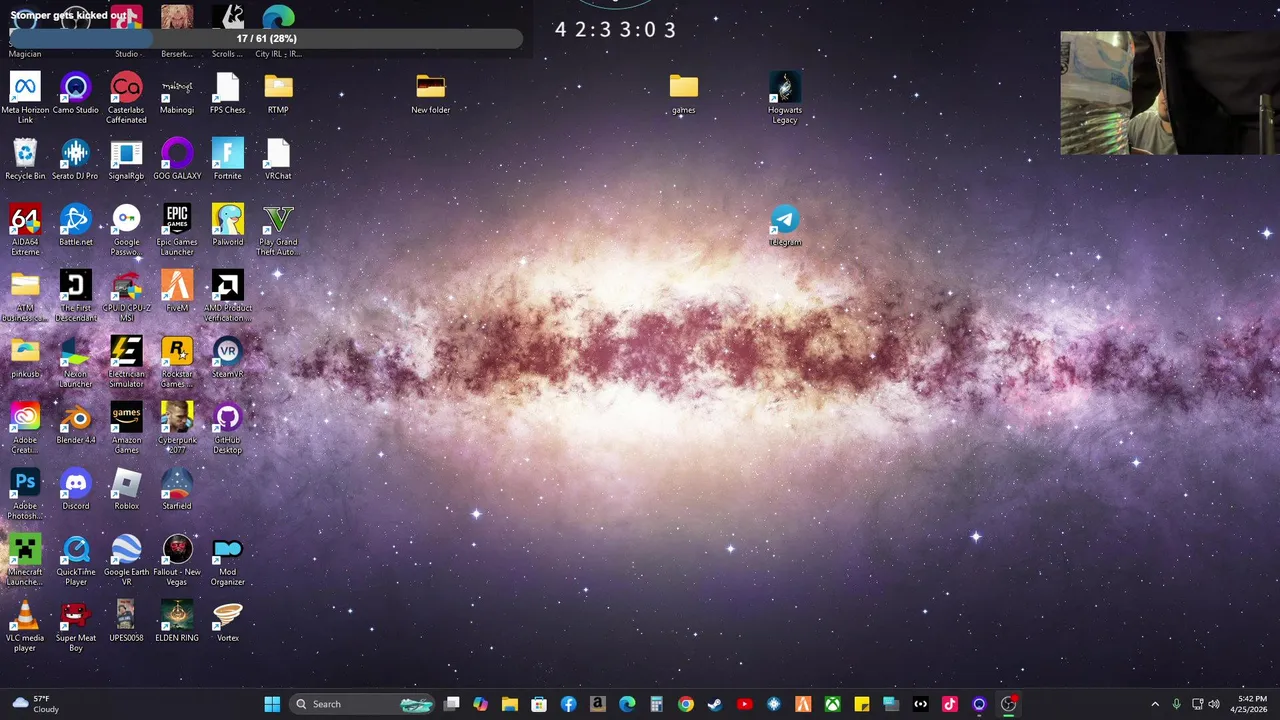Launch Battle.net from the desktop

coord(75,226)
